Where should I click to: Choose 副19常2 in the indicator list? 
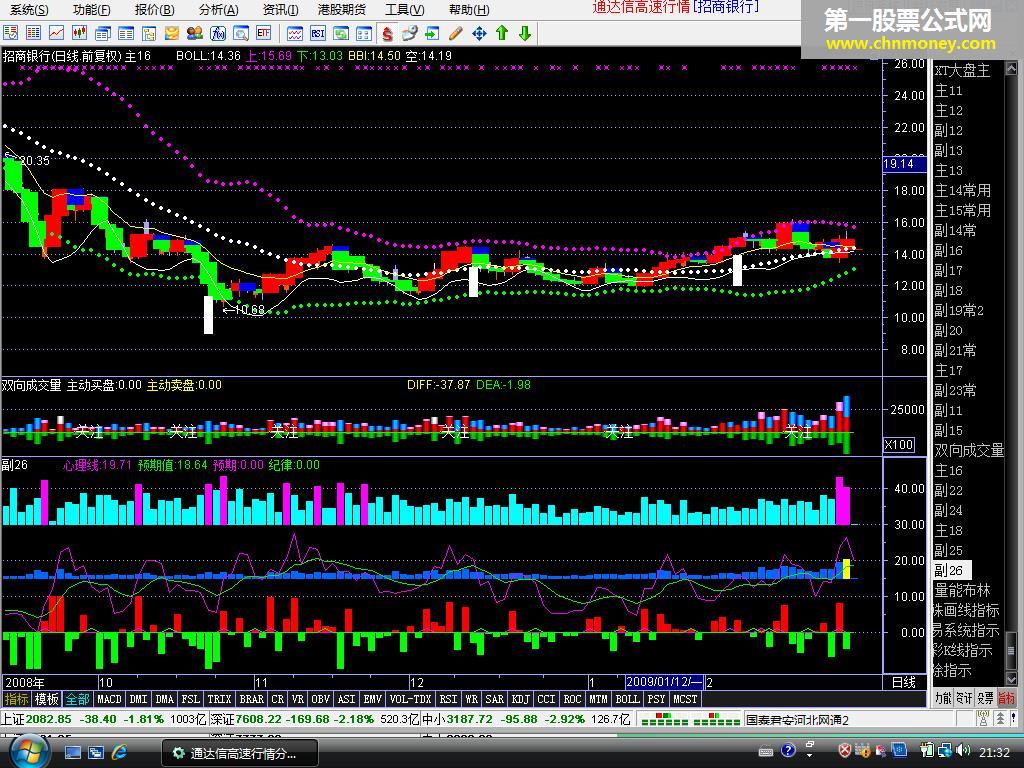tap(959, 310)
